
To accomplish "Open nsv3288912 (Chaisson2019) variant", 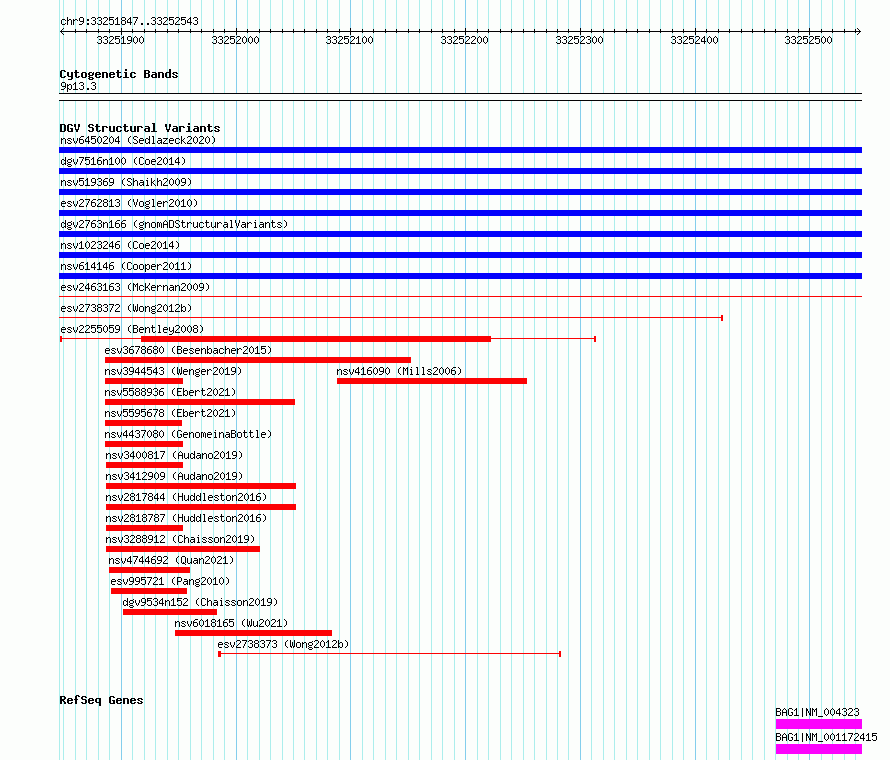I will pos(180,539).
